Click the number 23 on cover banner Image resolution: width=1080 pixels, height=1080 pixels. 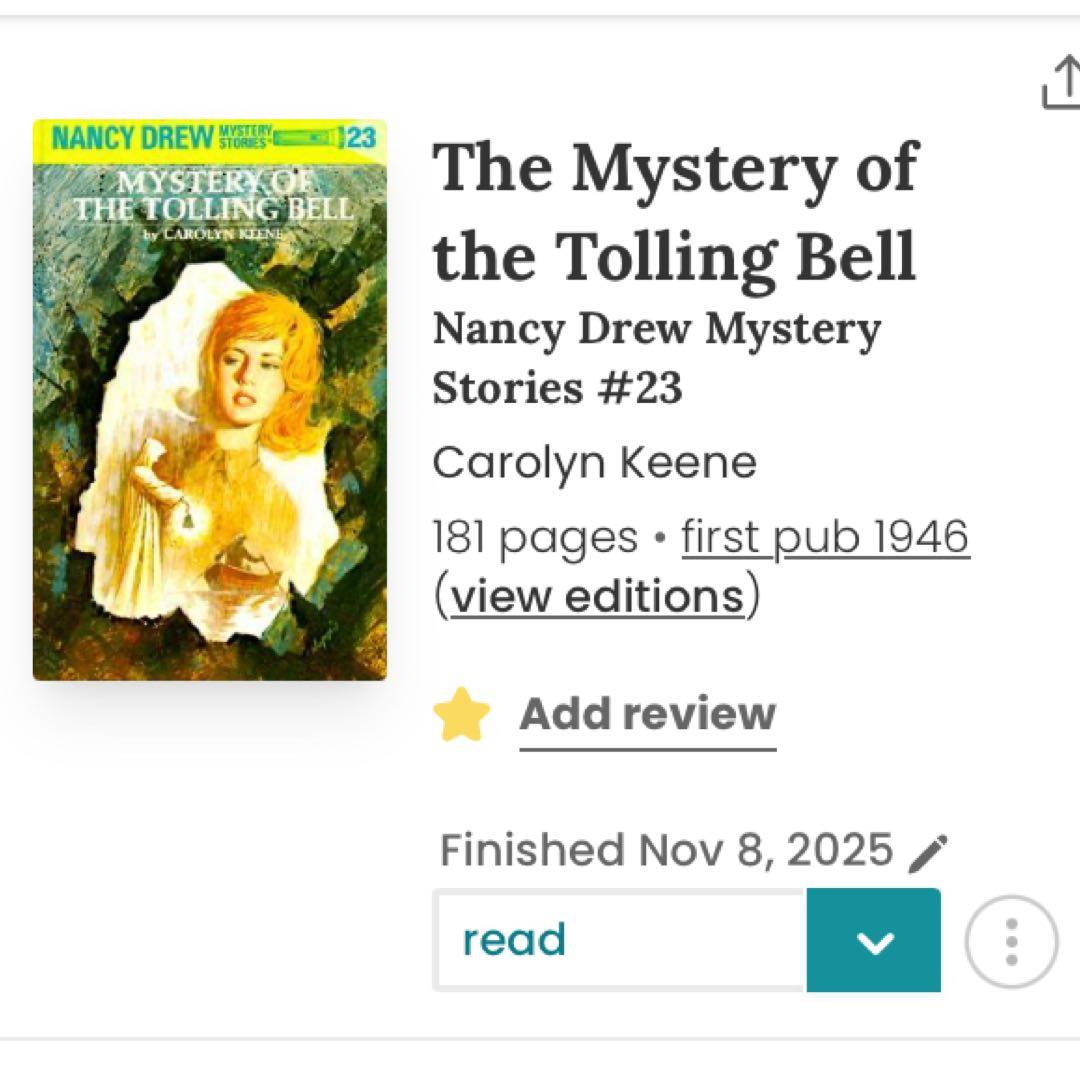(x=361, y=138)
